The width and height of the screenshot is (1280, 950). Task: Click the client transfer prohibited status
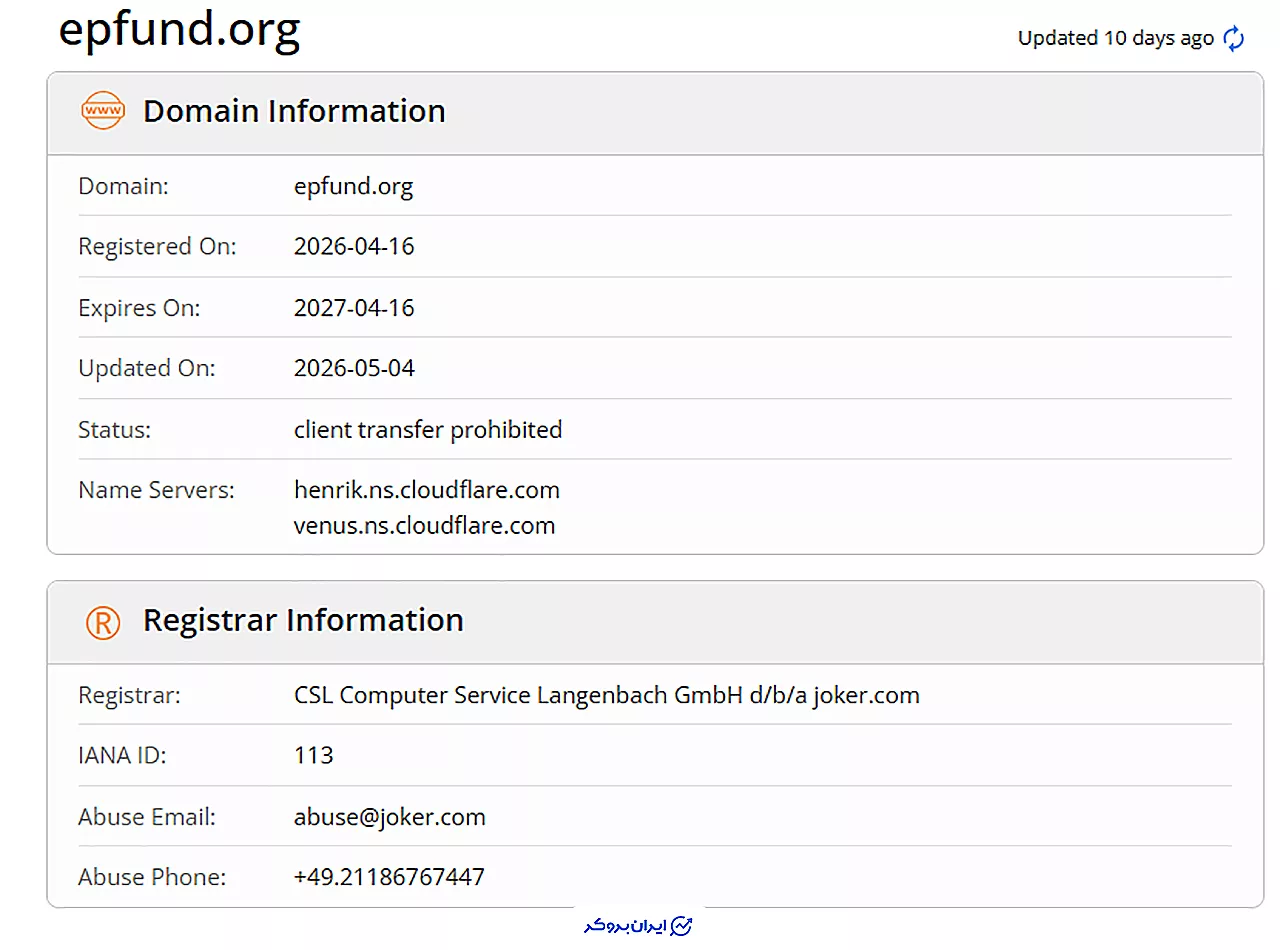(428, 430)
